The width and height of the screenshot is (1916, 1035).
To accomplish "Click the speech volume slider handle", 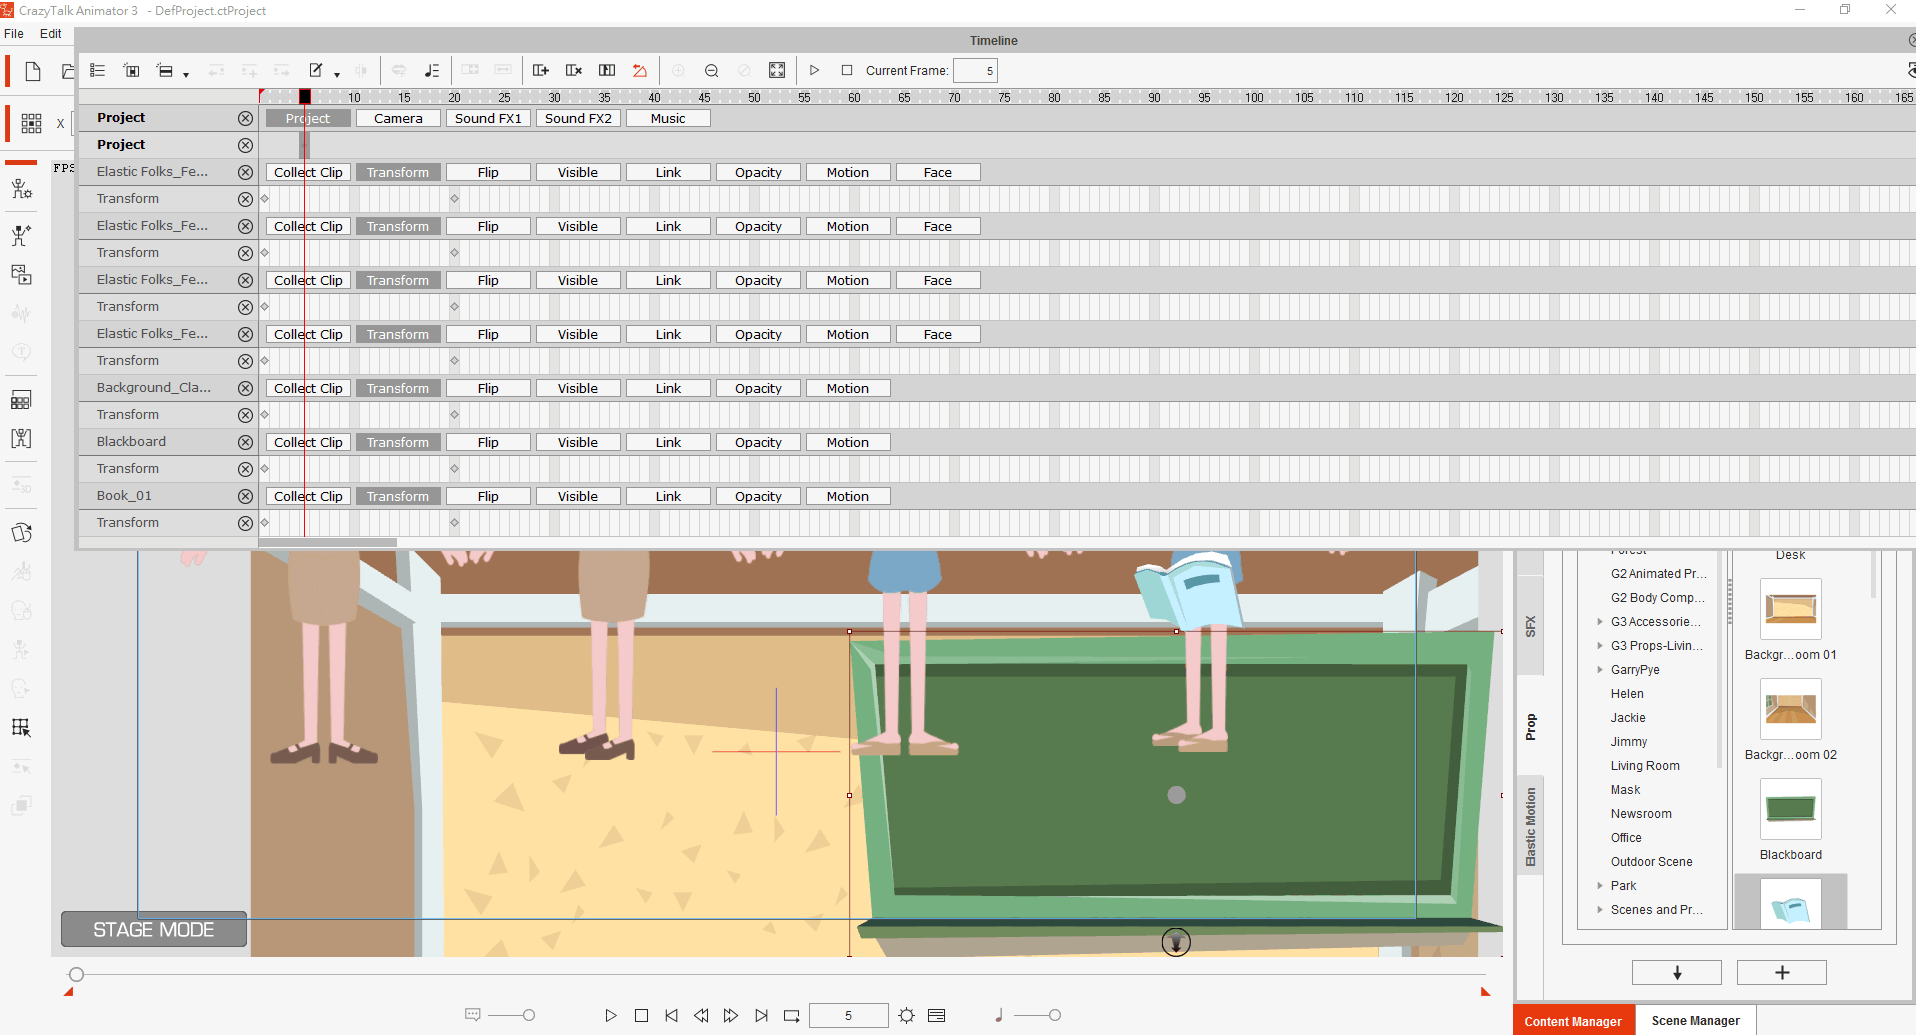I will 529,1015.
